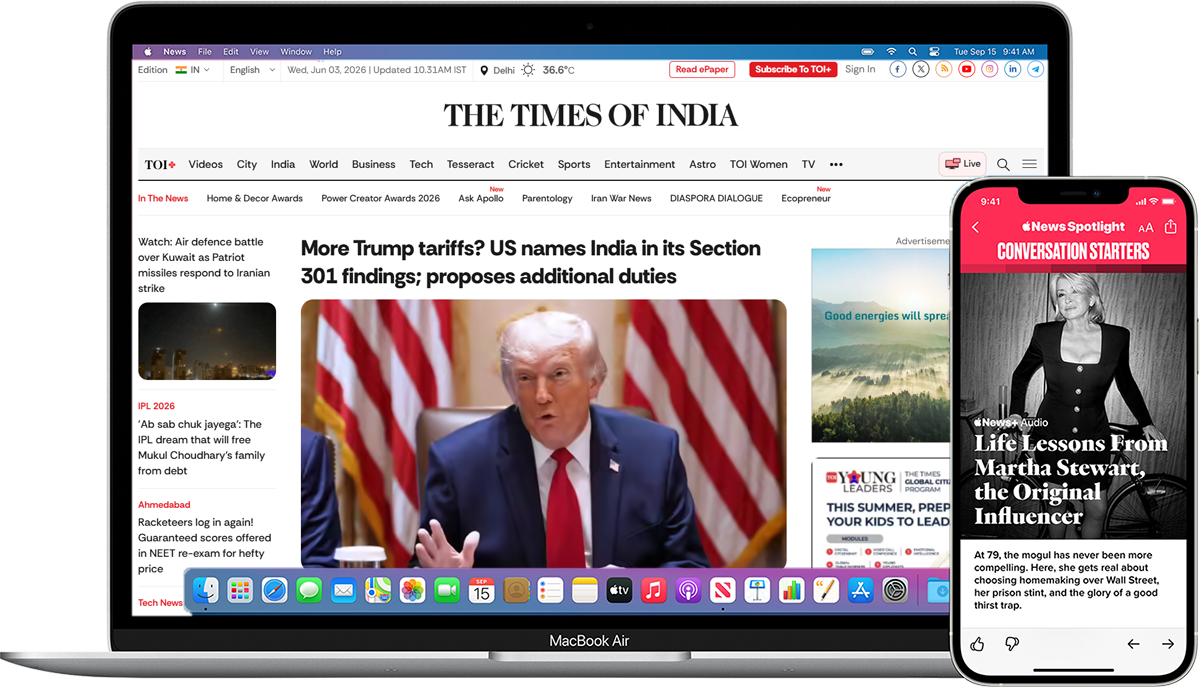
Task: Tap the thumbs down icon on iPhone
Action: pyautogui.click(x=1011, y=644)
